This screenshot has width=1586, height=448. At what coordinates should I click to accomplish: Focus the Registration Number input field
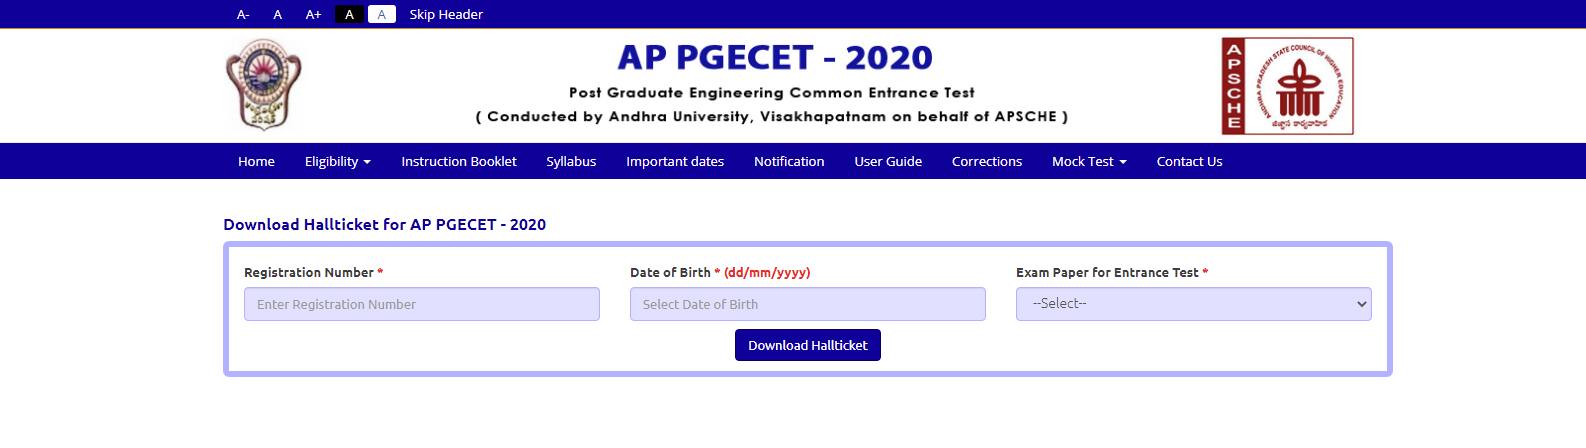(x=422, y=304)
